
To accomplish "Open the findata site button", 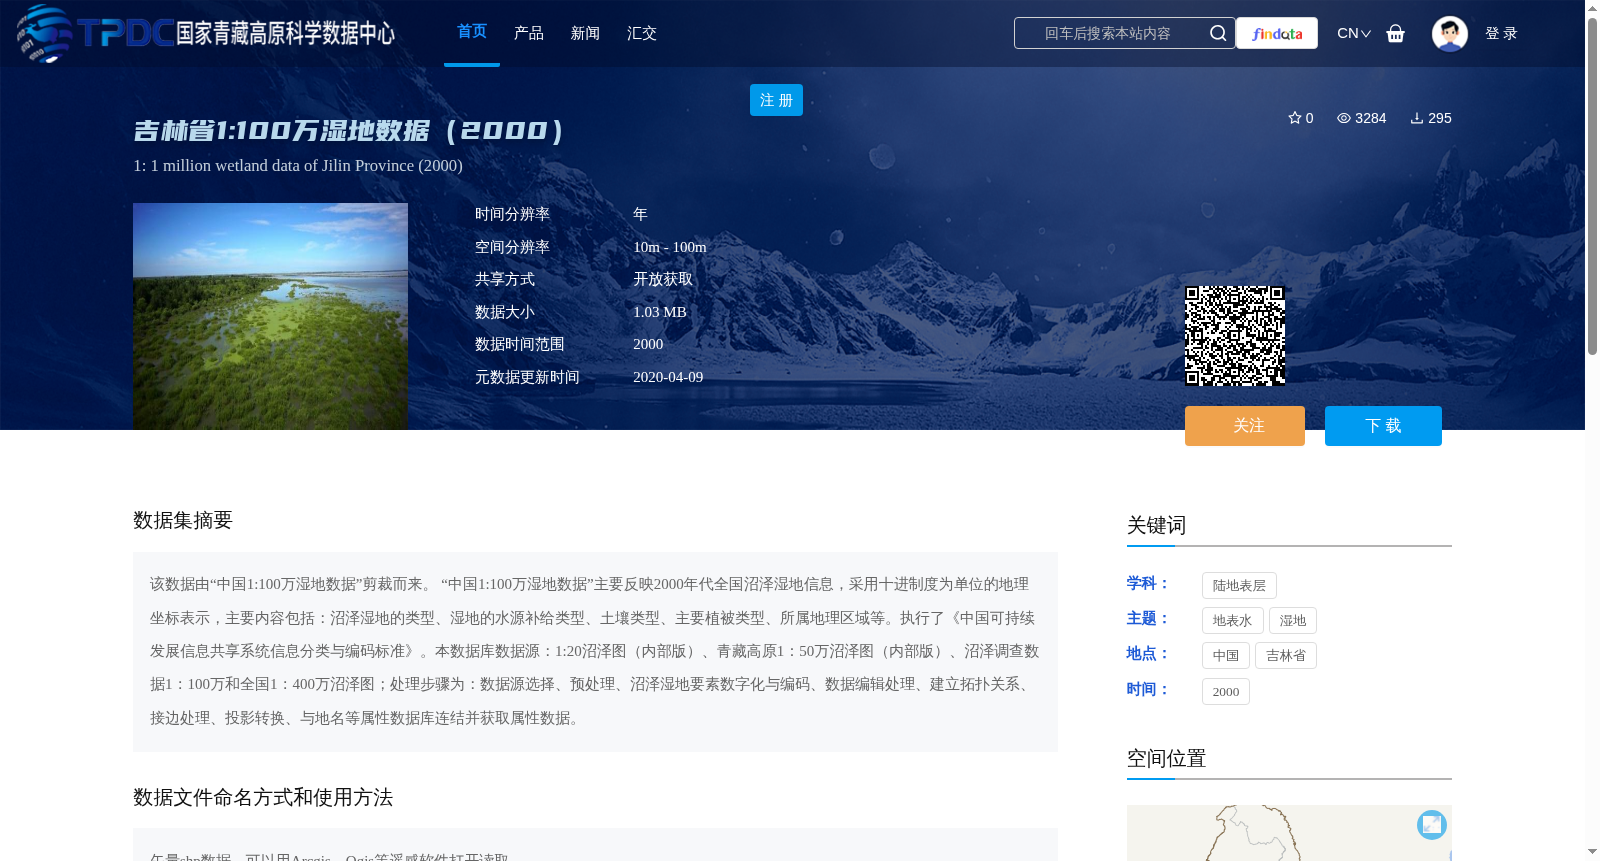I will [1277, 33].
